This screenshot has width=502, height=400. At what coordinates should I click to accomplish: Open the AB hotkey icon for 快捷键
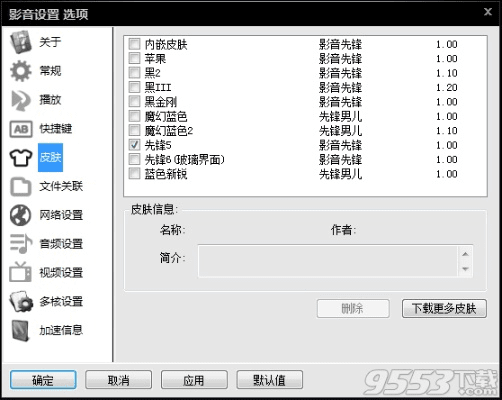coord(21,129)
